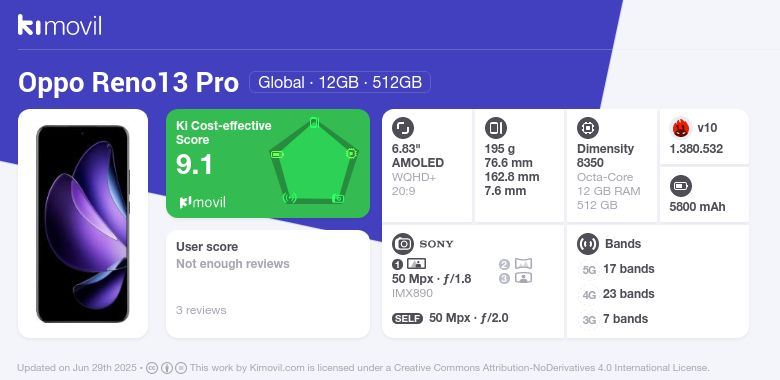This screenshot has width=780, height=380.
Task: Click the Kimovil logo at top left
Action: [60, 25]
